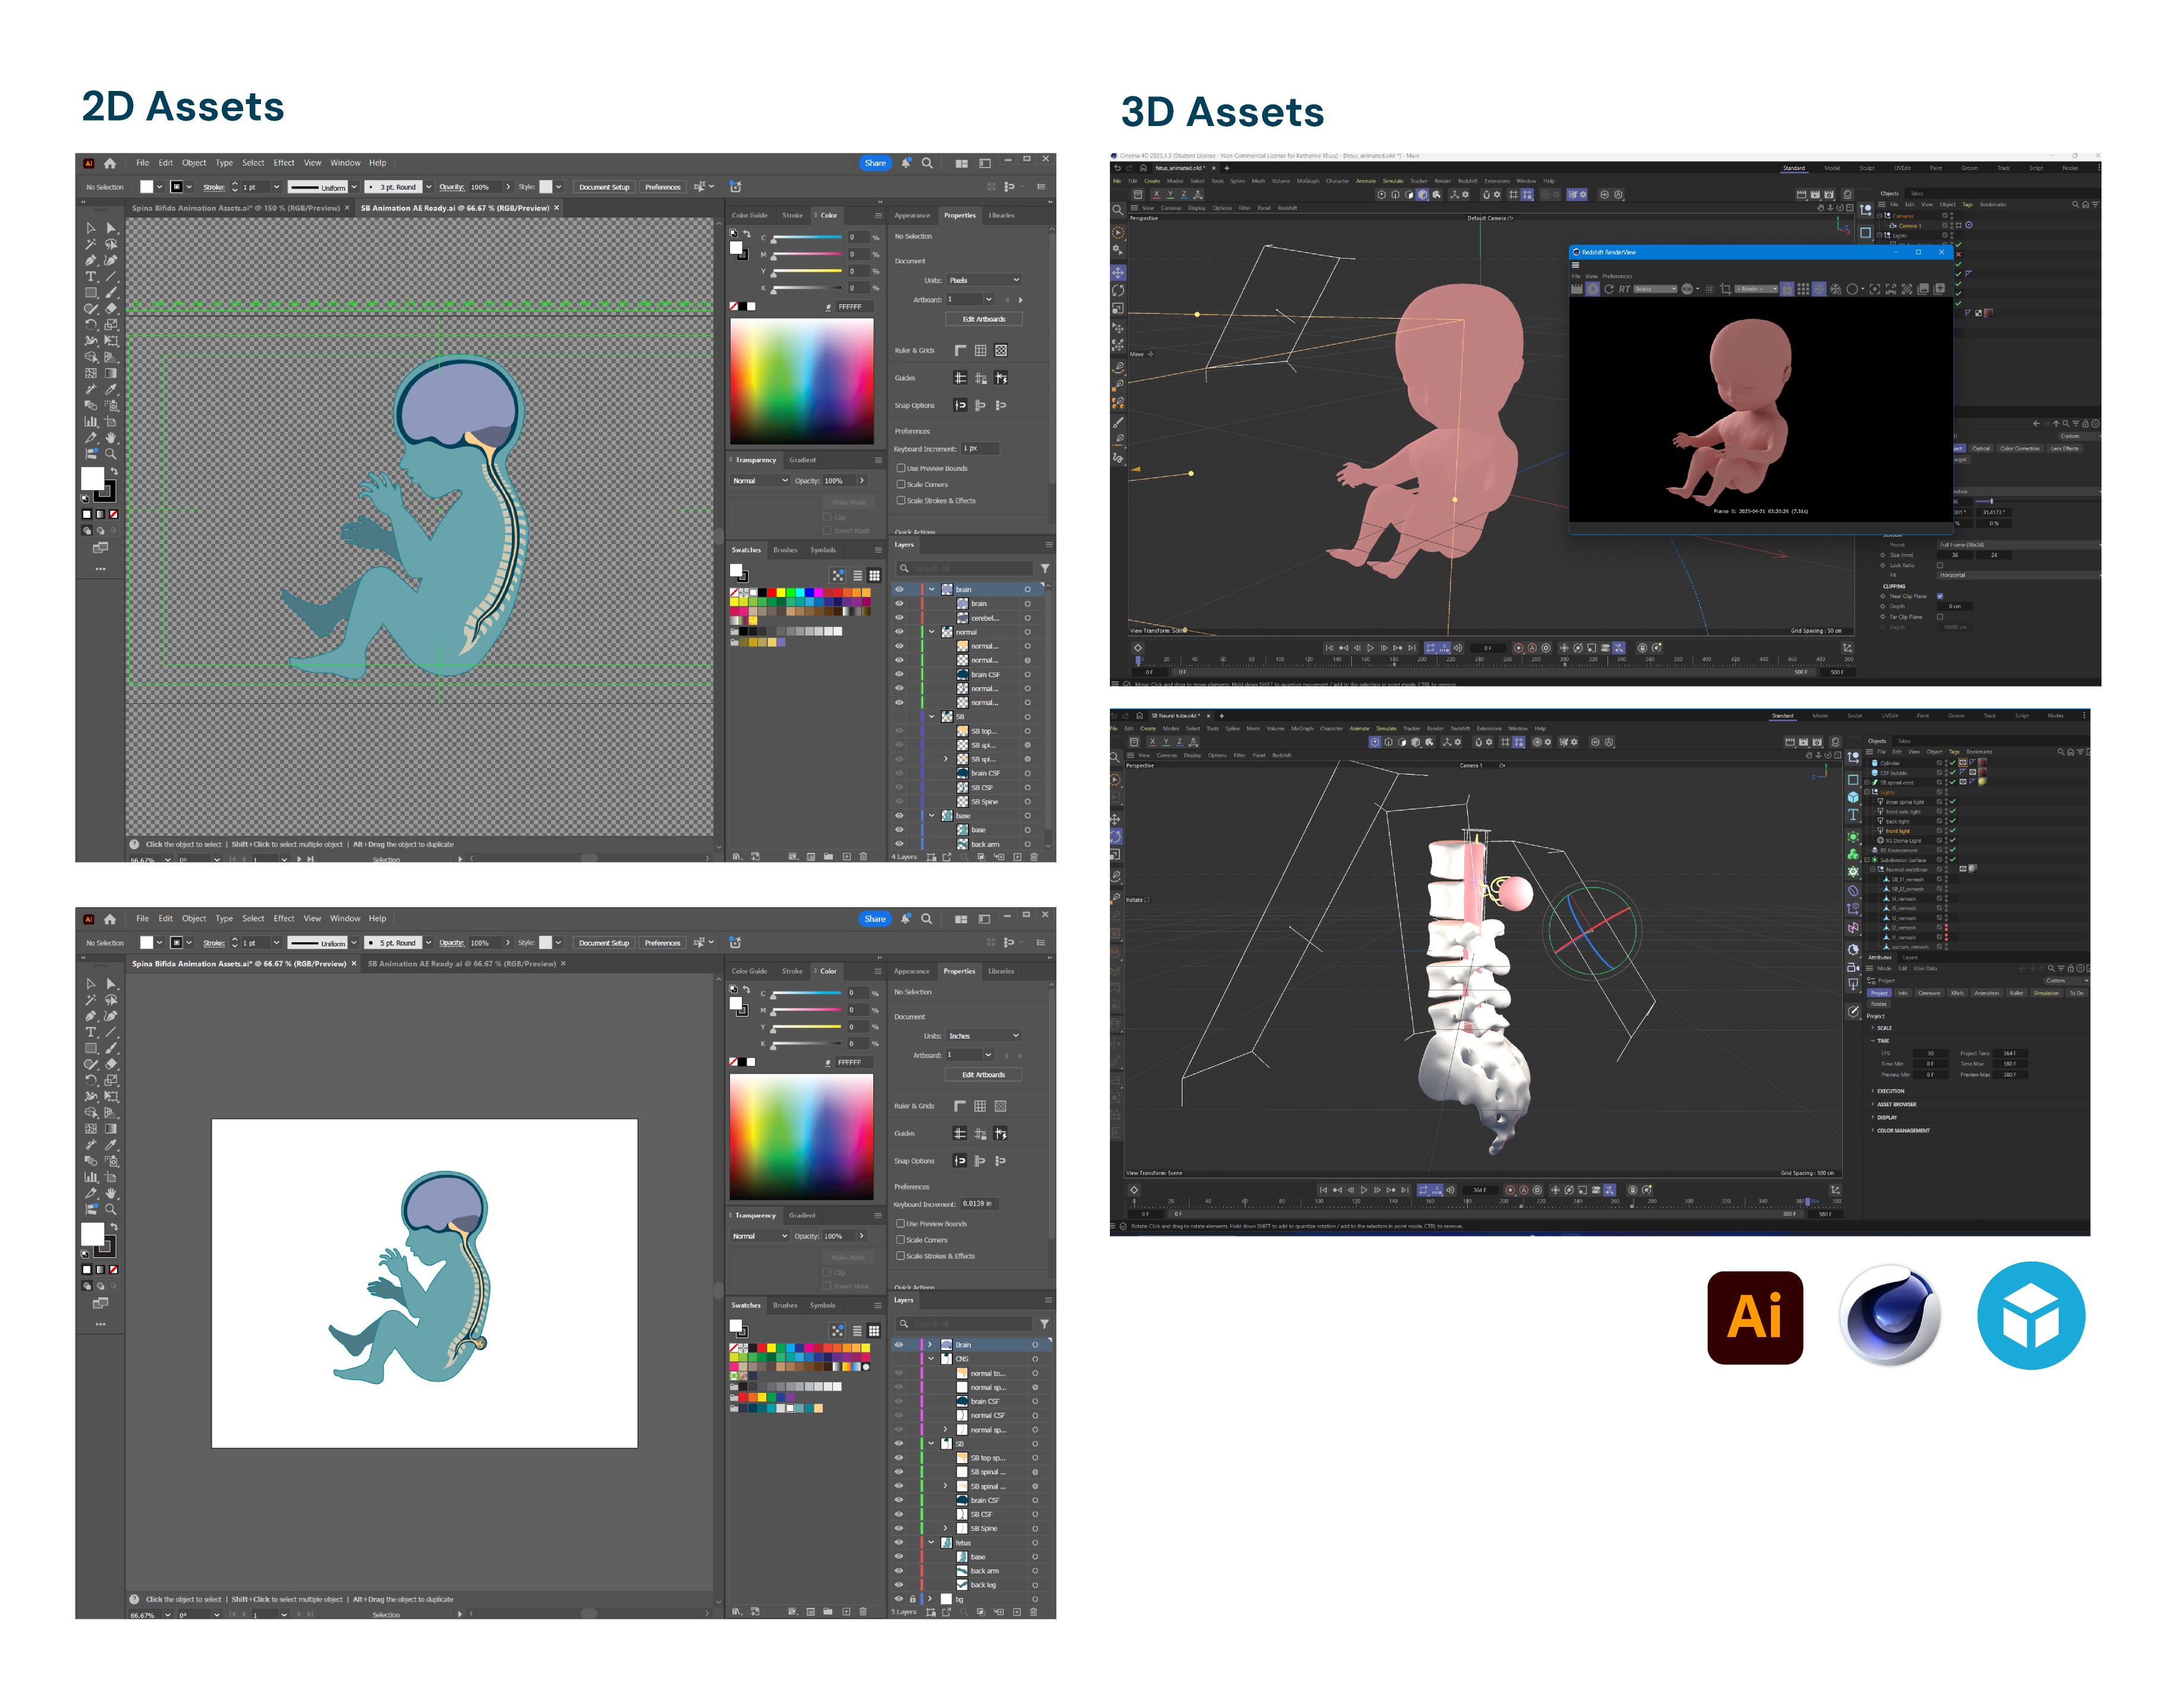Open the Units dropdown showing Pixels

[984, 280]
